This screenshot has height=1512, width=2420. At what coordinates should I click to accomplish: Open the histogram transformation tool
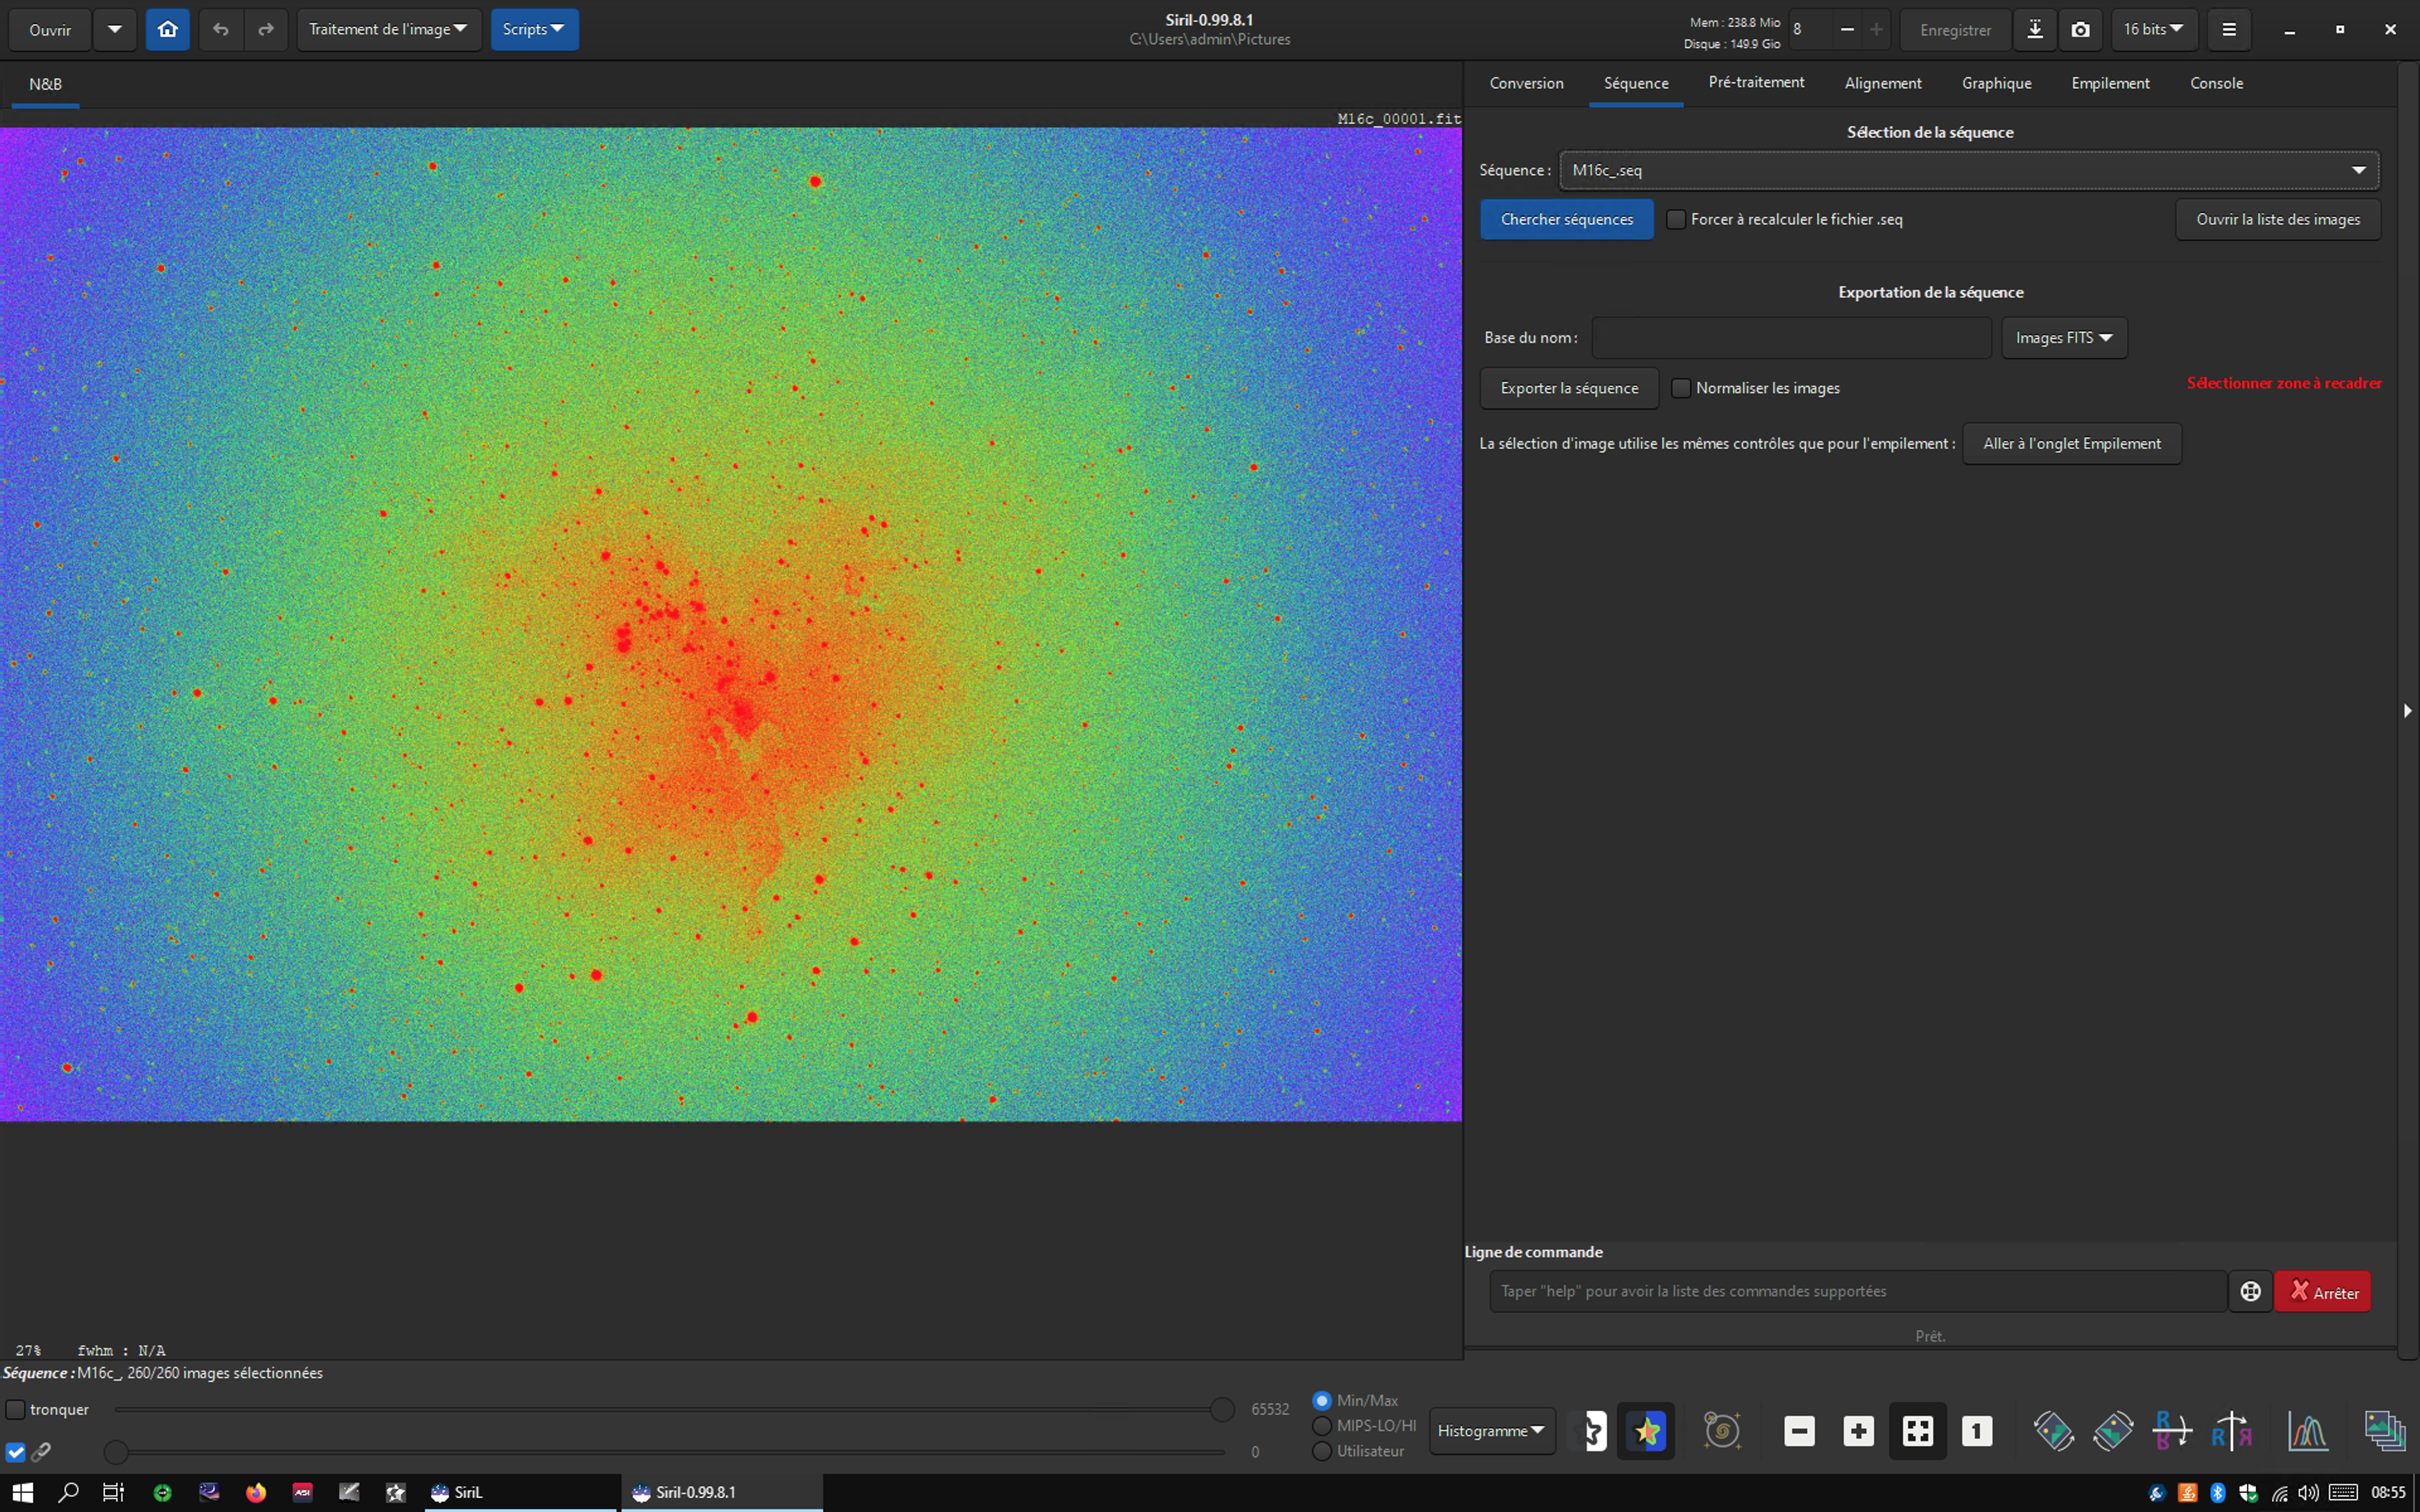2307,1431
